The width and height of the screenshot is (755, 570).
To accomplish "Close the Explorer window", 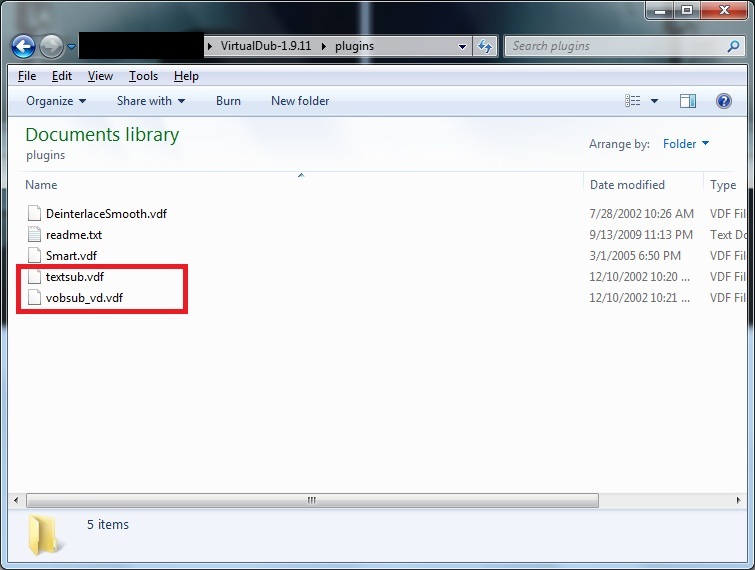I will tap(724, 10).
